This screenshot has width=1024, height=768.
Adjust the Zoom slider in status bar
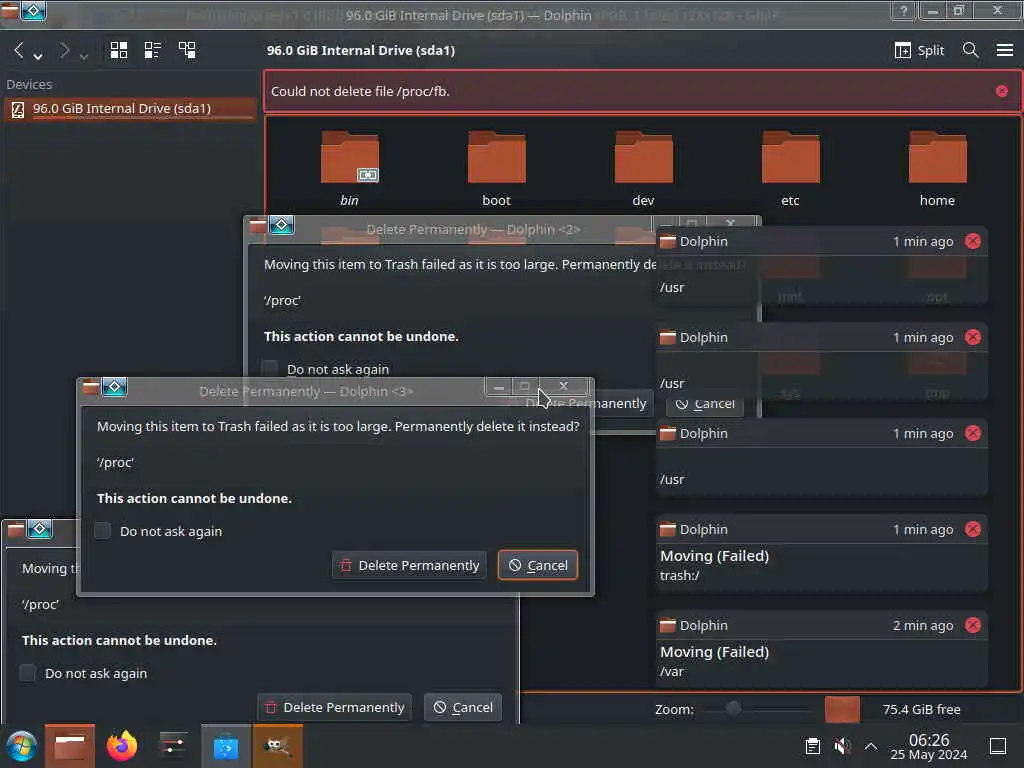click(758, 709)
